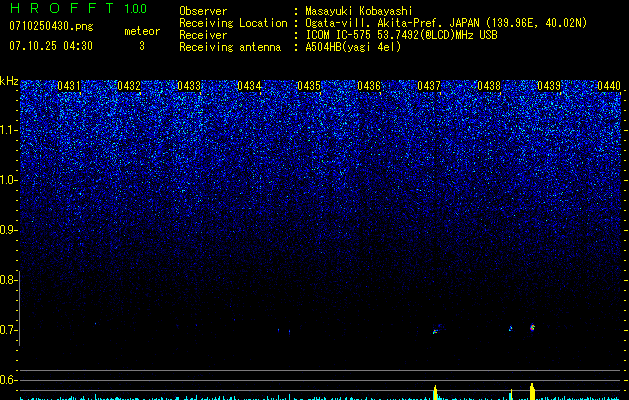Click the kHz axis unit label

pyautogui.click(x=9, y=81)
